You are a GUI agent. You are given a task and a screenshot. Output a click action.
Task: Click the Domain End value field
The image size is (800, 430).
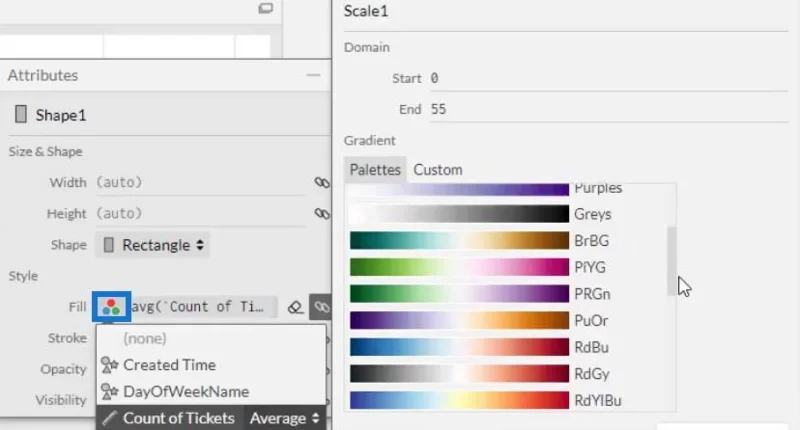pyautogui.click(x=609, y=109)
